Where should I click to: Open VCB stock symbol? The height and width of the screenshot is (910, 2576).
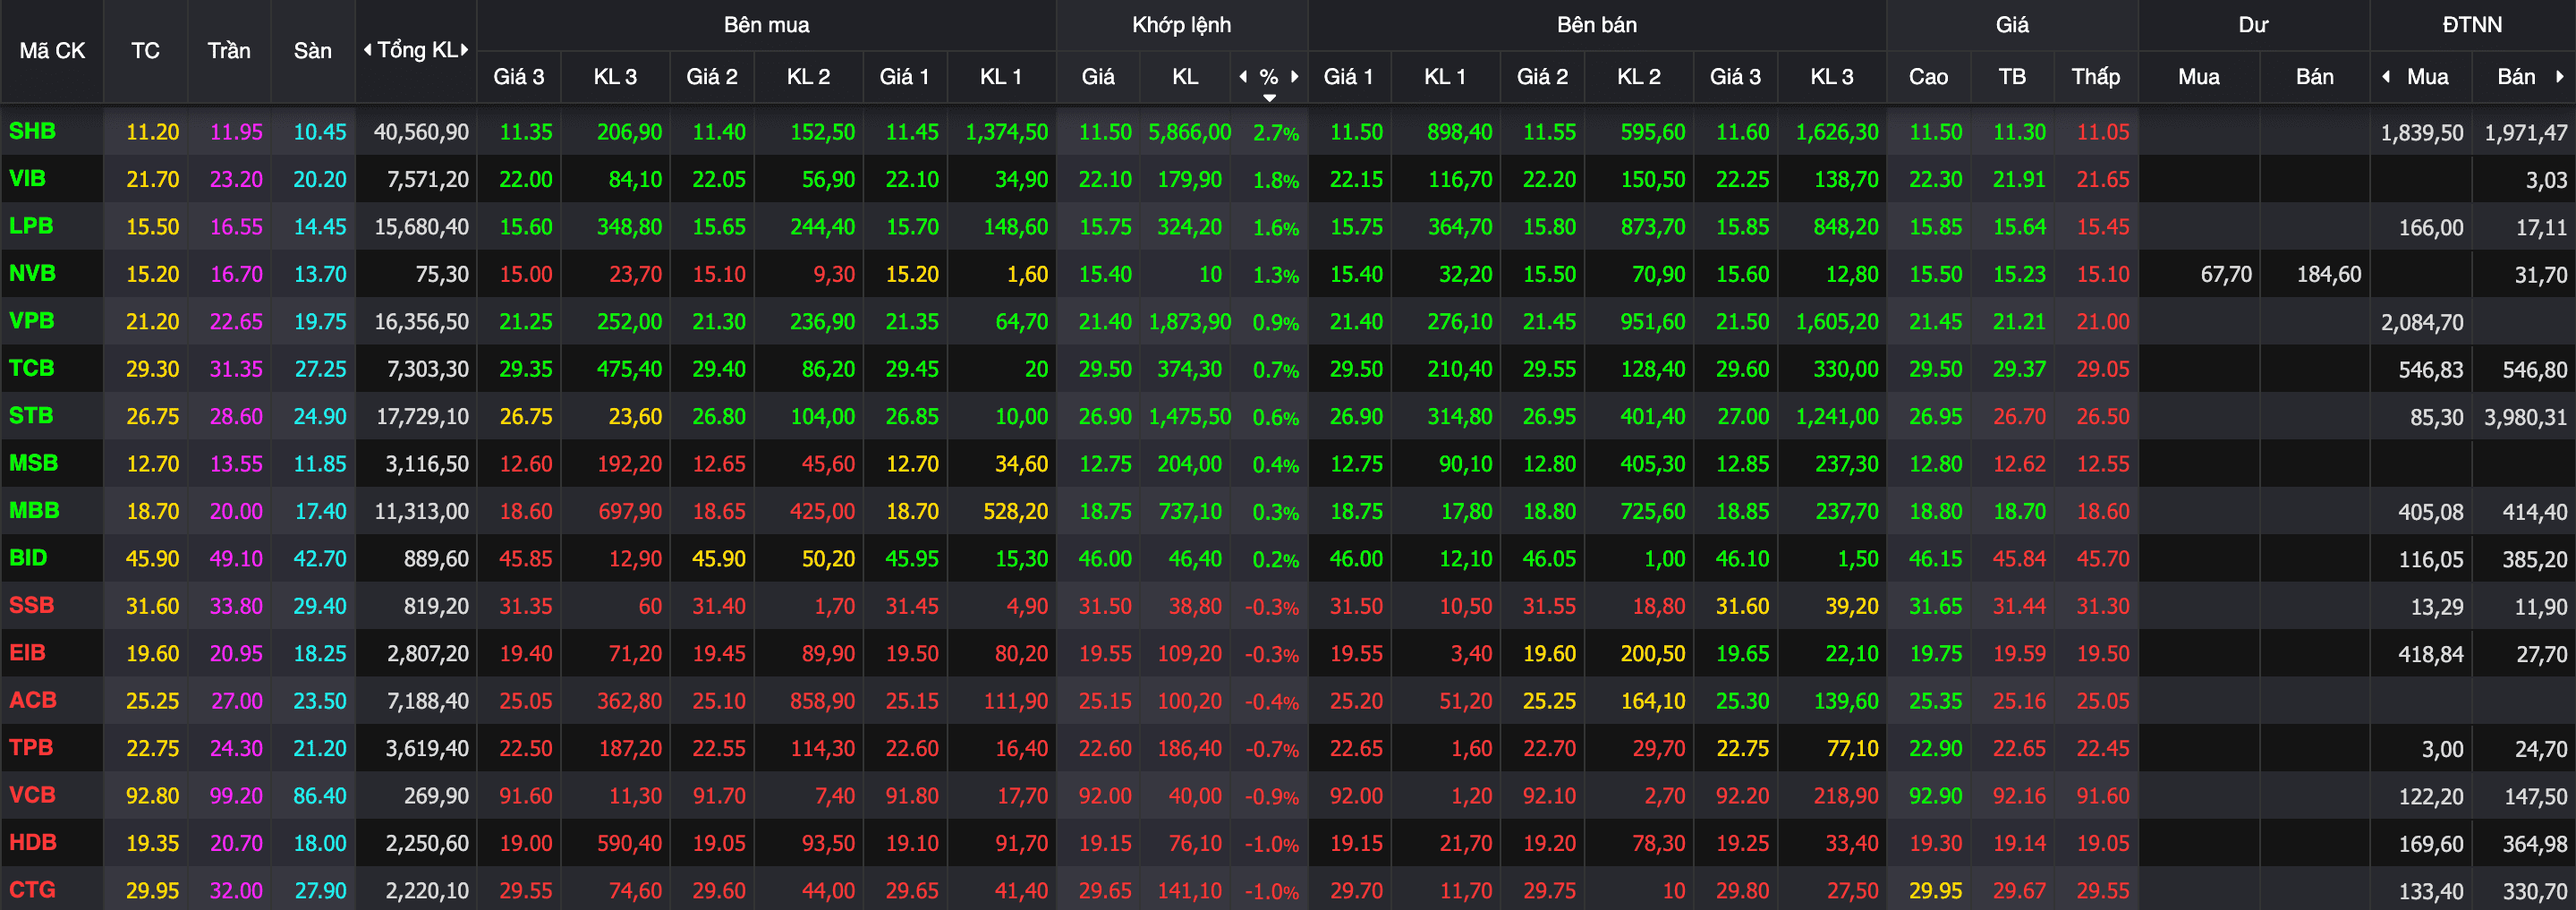click(x=32, y=795)
